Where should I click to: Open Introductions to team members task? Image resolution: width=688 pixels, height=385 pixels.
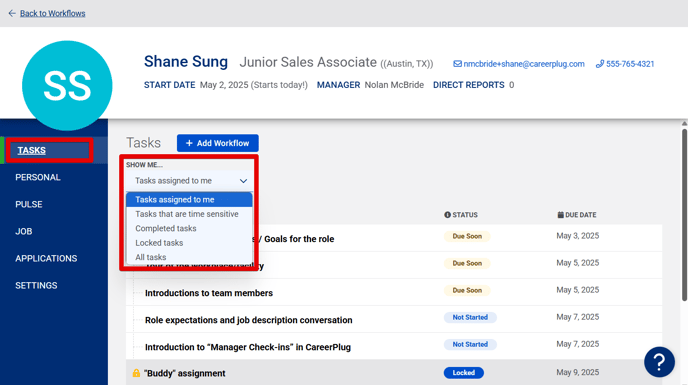pyautogui.click(x=209, y=293)
